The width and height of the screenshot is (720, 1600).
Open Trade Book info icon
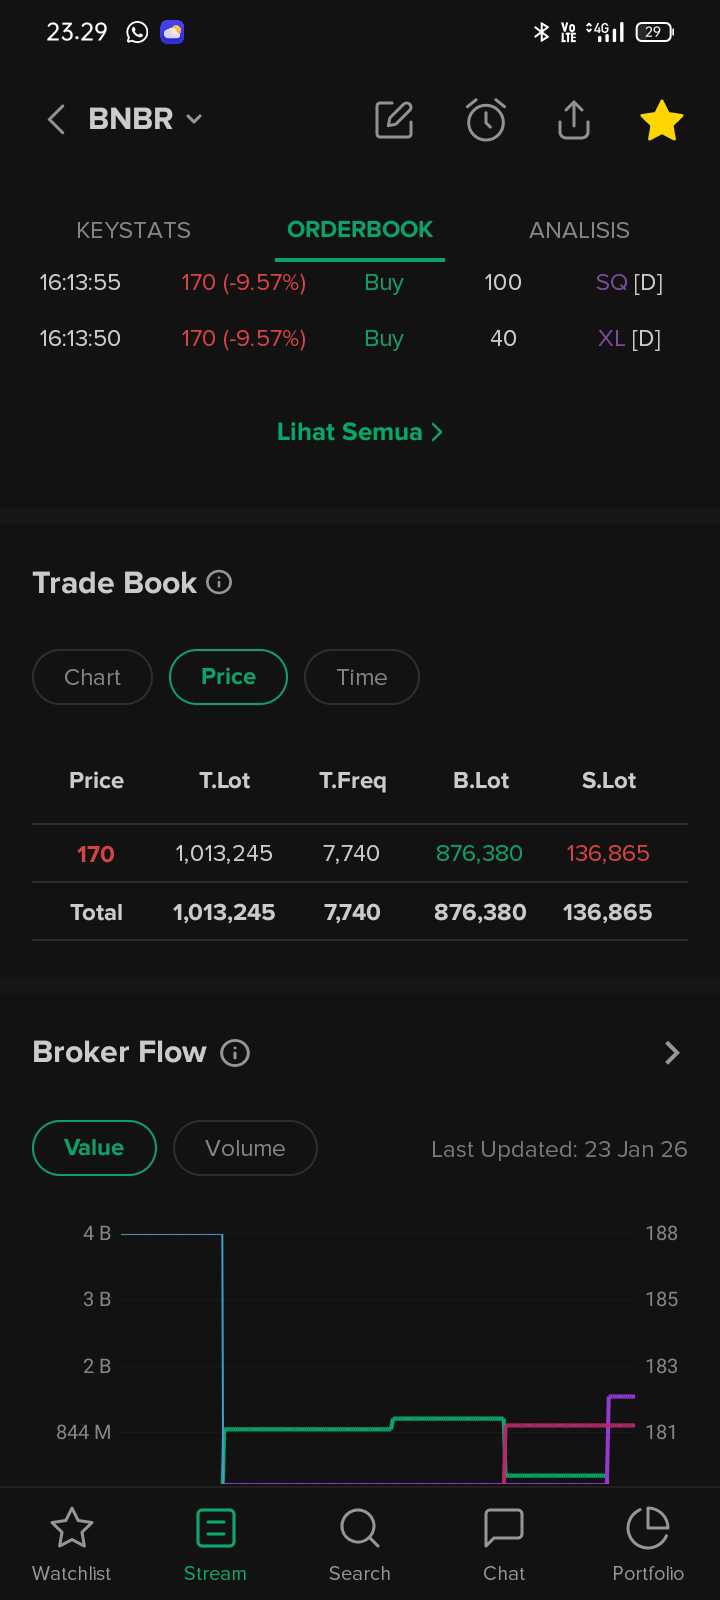pos(219,582)
